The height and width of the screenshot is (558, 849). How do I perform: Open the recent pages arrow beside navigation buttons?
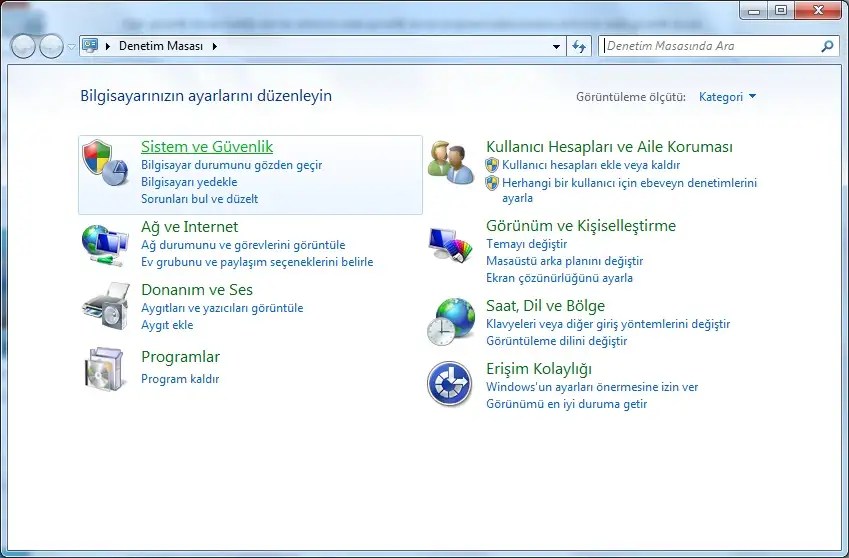pos(71,47)
